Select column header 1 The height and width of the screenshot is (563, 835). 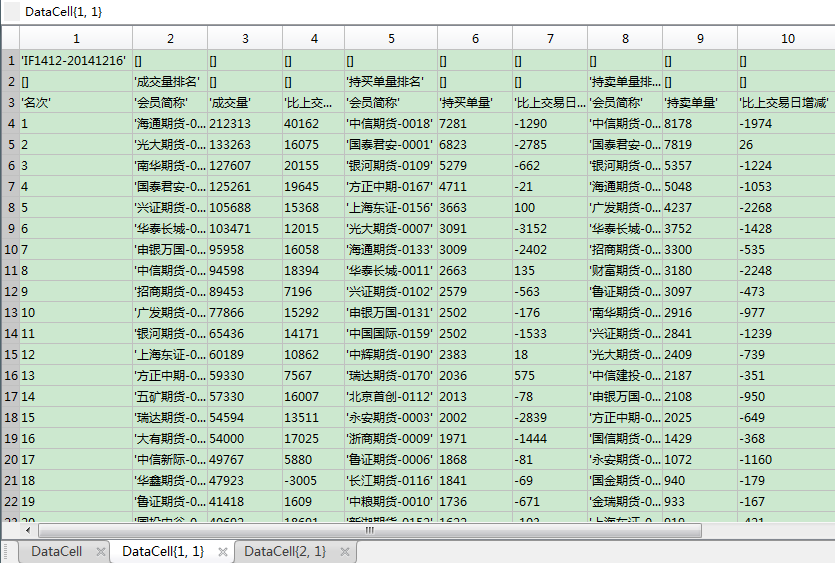(76, 39)
